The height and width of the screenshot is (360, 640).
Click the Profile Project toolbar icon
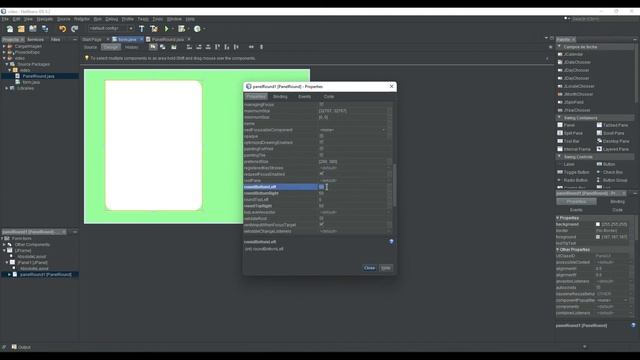(198, 29)
